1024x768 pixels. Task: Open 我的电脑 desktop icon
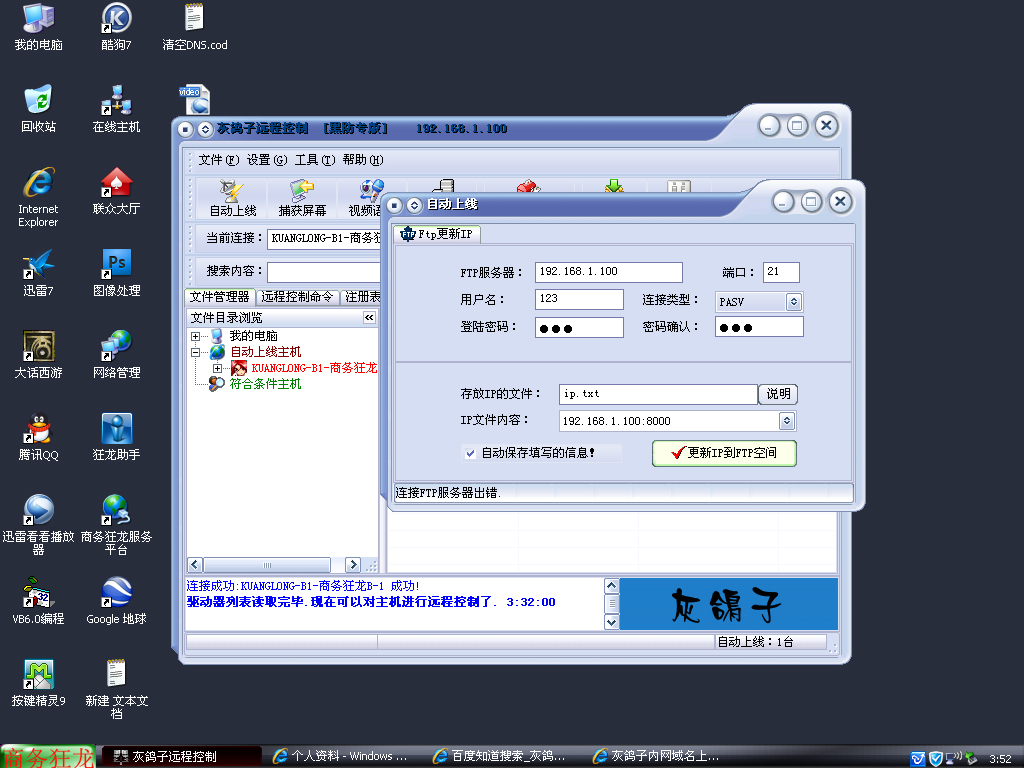tap(38, 26)
